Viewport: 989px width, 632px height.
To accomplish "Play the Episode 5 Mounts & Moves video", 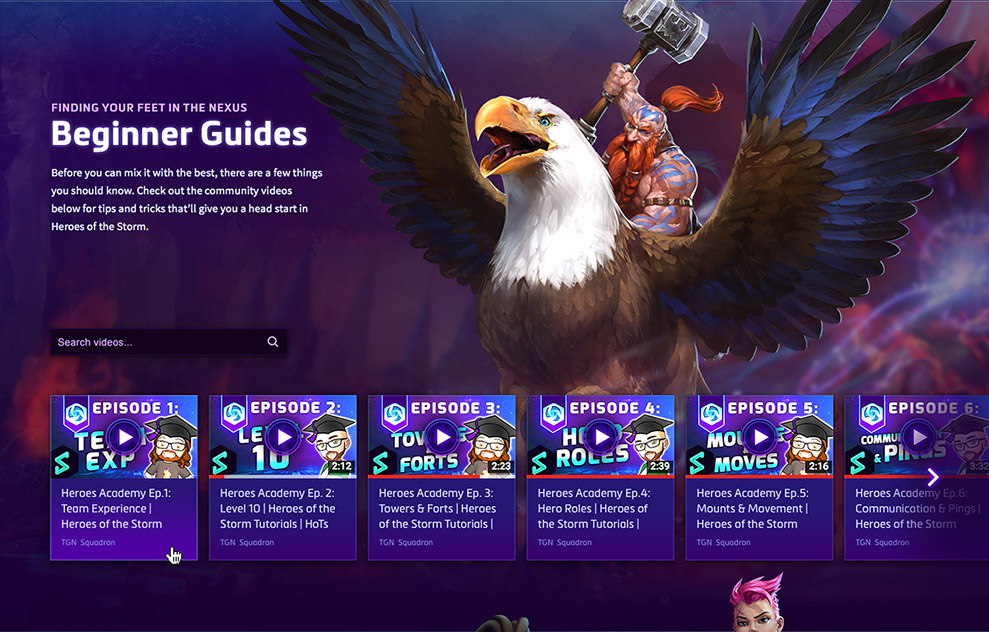I will tap(760, 436).
